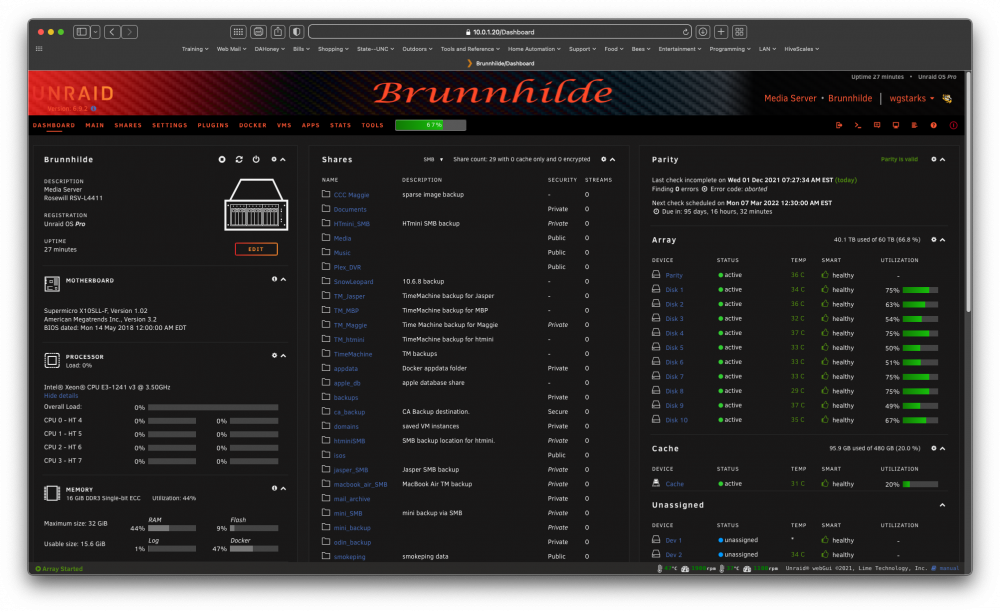Image resolution: width=1000 pixels, height=612 pixels.
Task: Click the 67% array usage progress bar
Action: click(430, 125)
